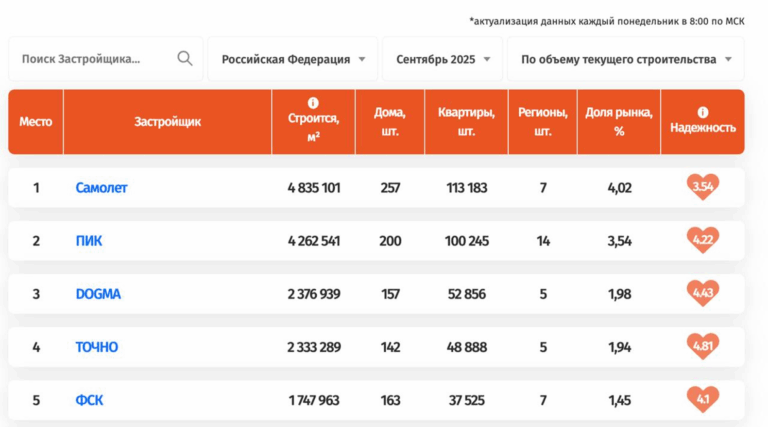Expand the Сентябрь 2025 period dropdown

[443, 59]
